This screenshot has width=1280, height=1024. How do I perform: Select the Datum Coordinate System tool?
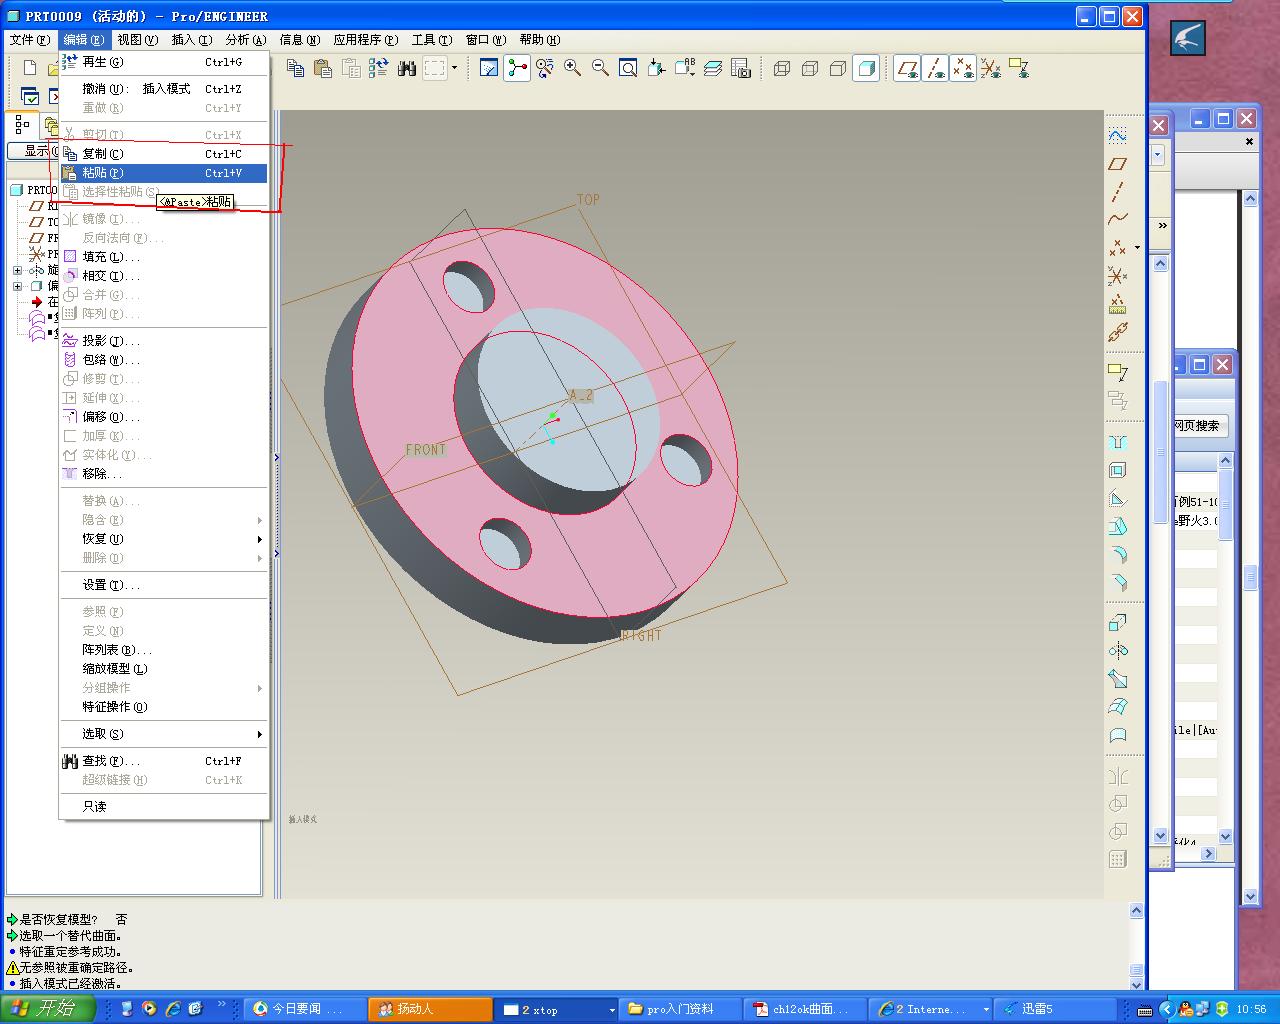coord(1118,275)
